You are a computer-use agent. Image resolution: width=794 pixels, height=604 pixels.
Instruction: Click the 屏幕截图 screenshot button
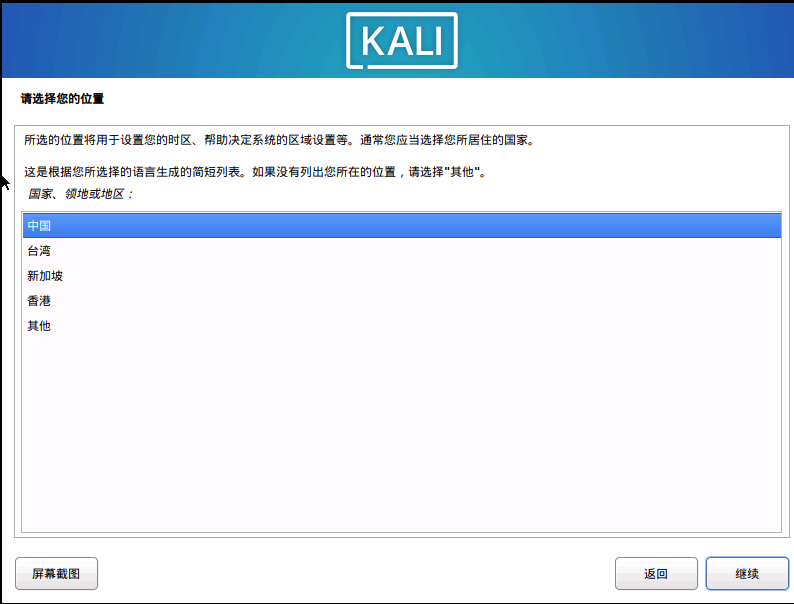pyautogui.click(x=56, y=574)
